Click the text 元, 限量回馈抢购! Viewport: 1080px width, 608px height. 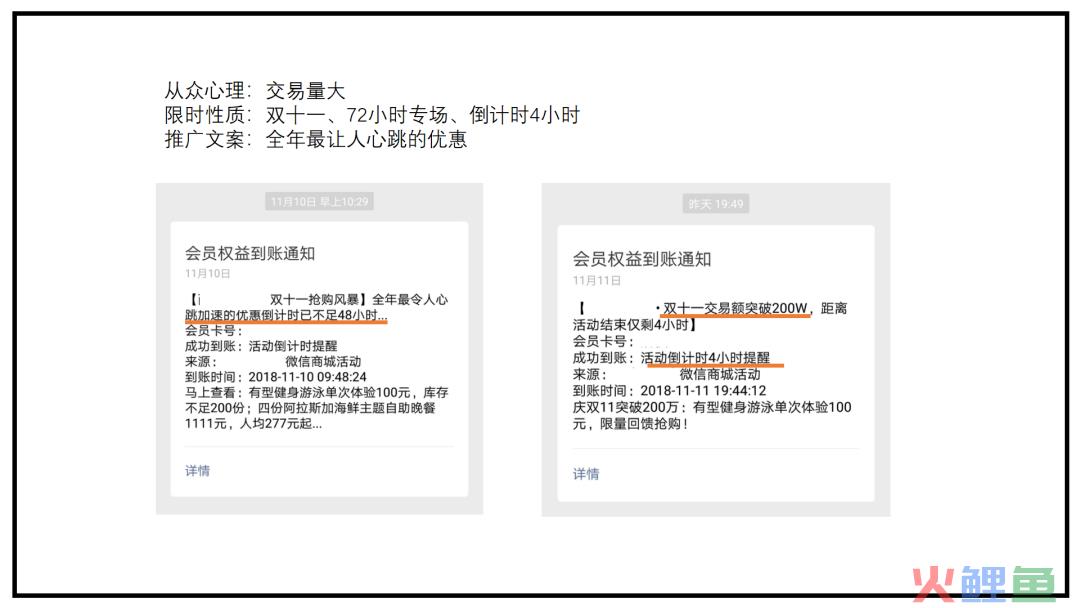click(630, 423)
